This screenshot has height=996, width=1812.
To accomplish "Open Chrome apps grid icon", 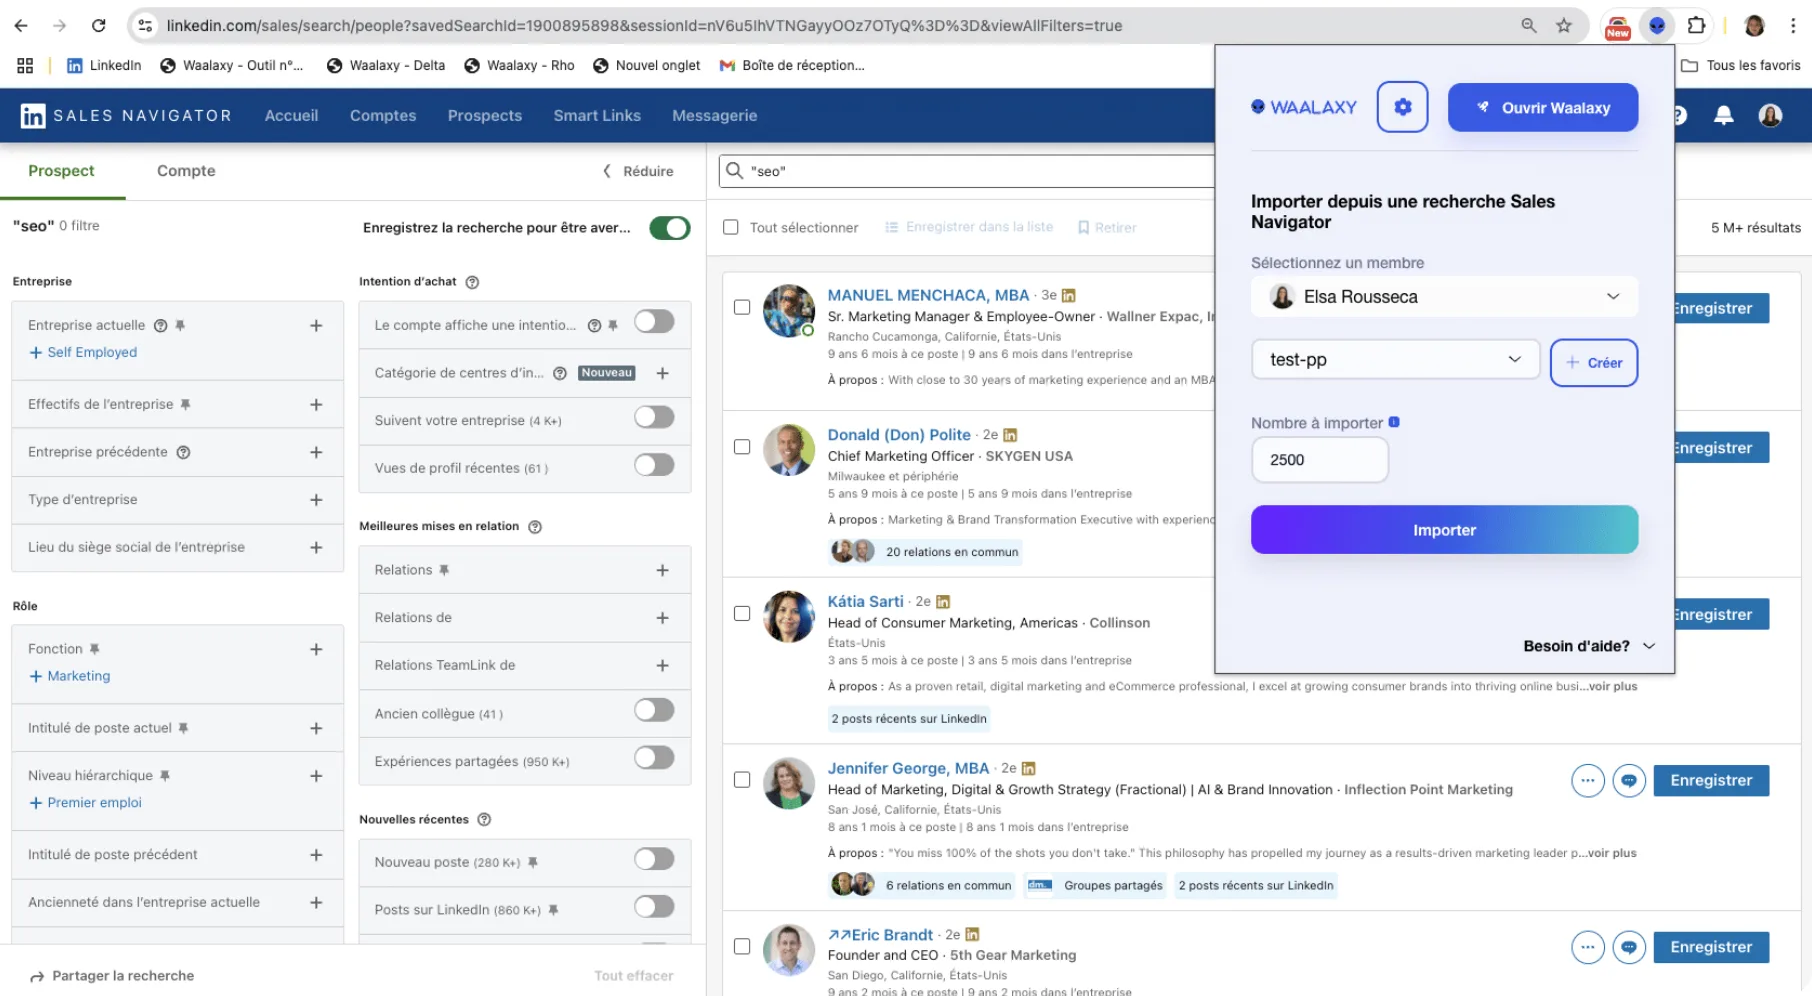I will [25, 65].
